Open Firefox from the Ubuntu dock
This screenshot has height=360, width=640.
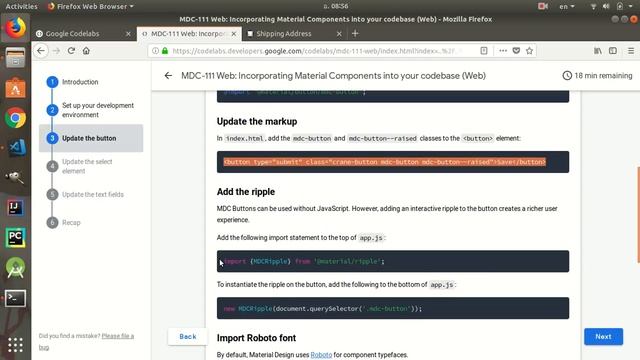pyautogui.click(x=16, y=28)
